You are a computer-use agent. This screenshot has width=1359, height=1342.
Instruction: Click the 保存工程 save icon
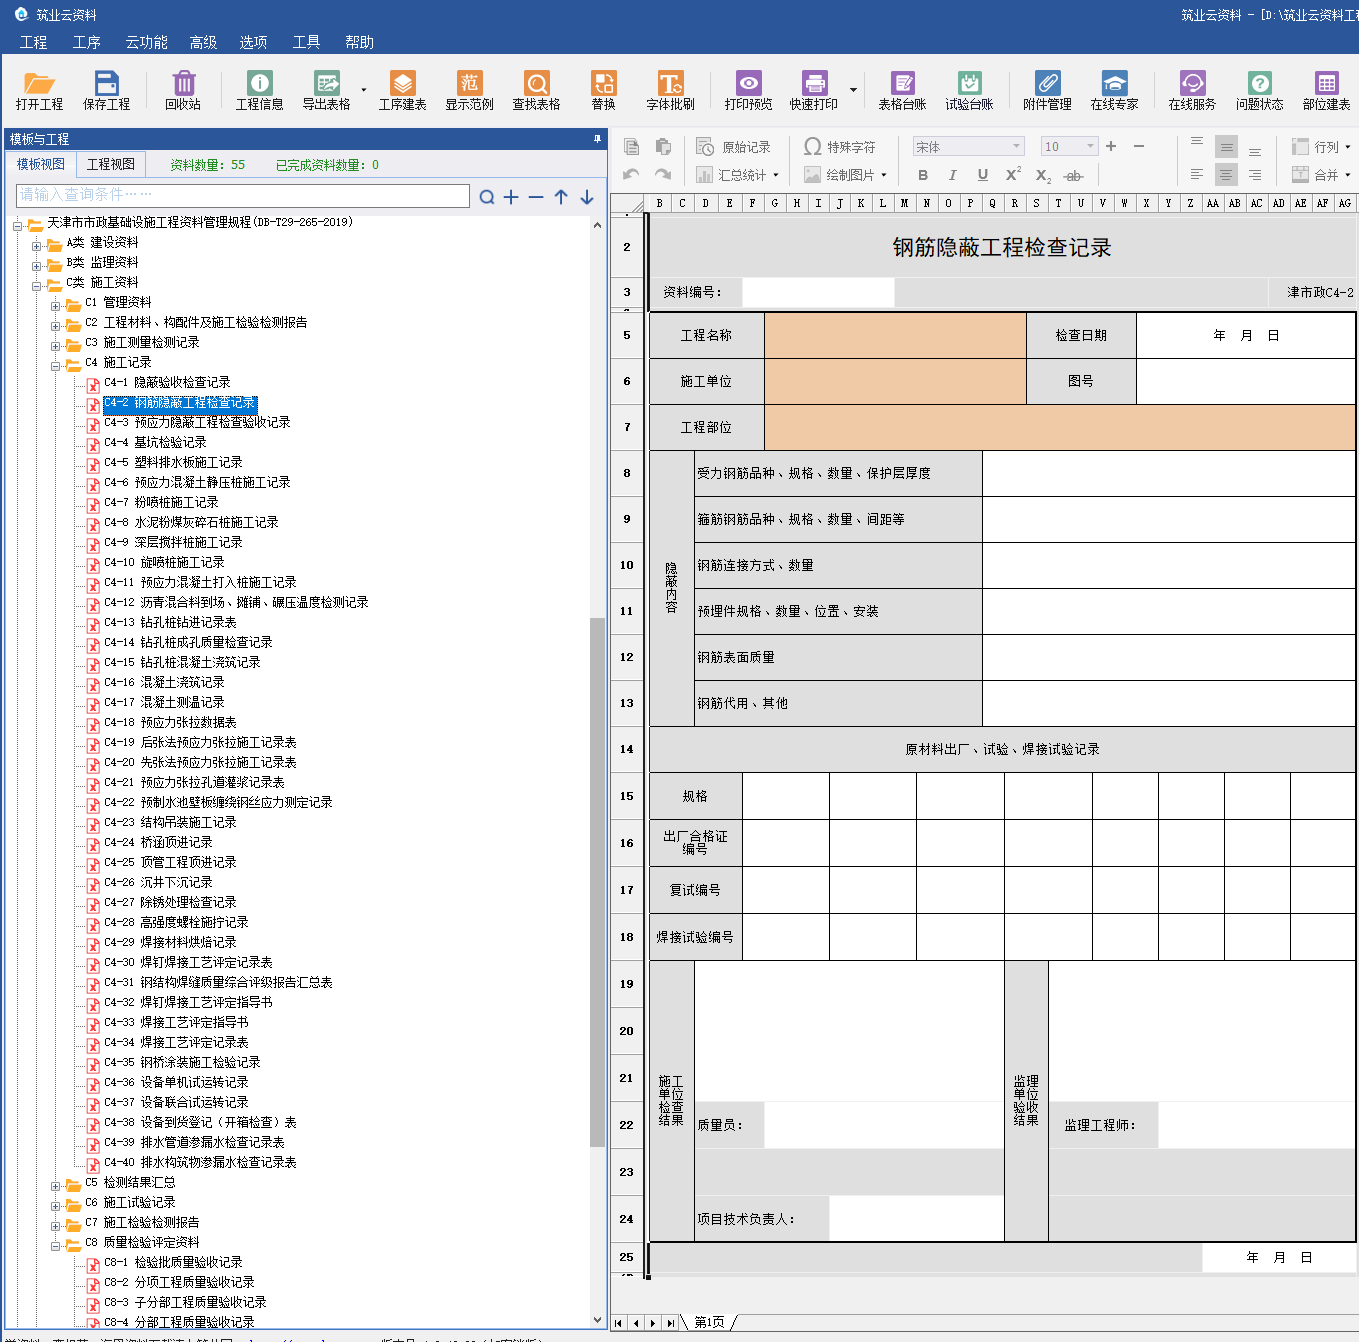[x=106, y=90]
